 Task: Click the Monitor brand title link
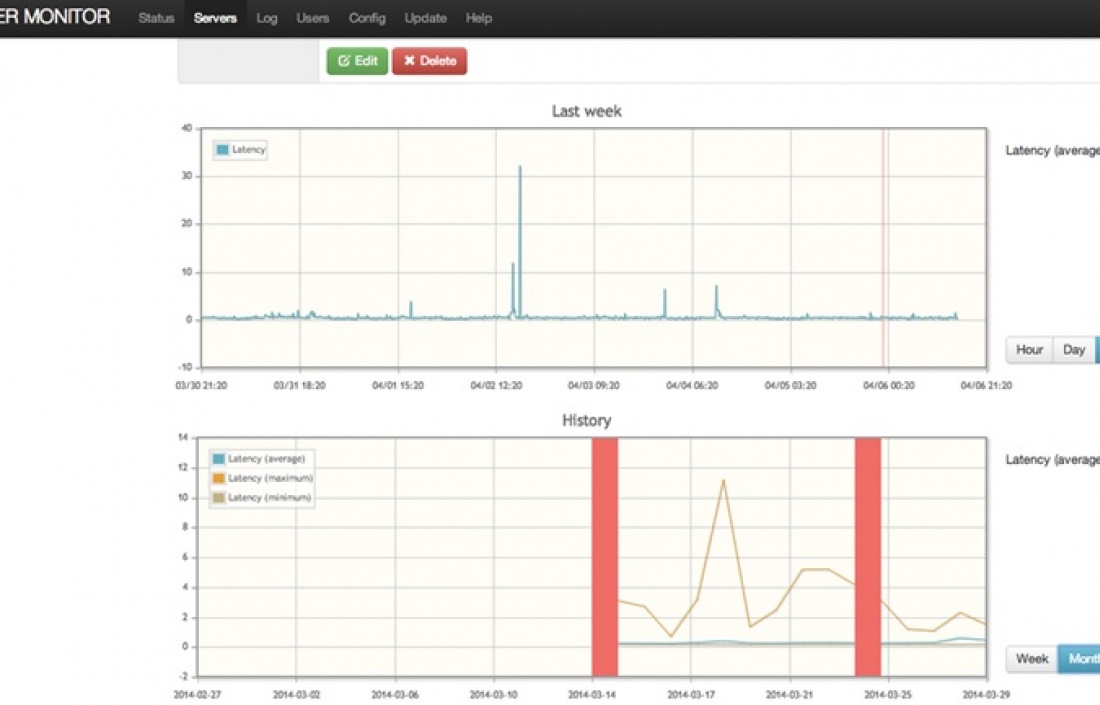pos(54,18)
